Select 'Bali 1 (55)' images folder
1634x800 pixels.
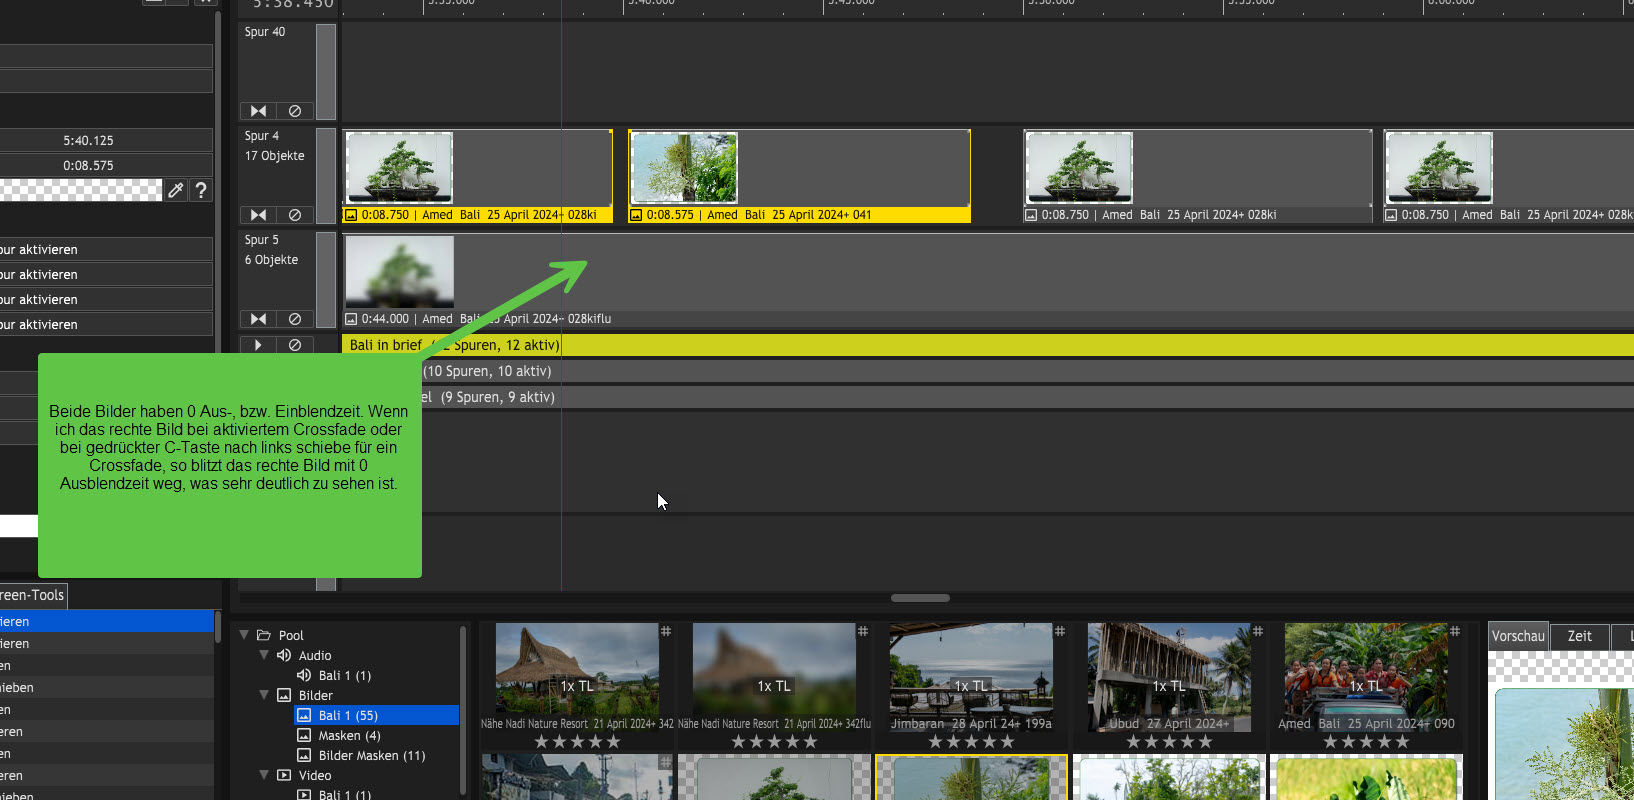pyautogui.click(x=377, y=715)
